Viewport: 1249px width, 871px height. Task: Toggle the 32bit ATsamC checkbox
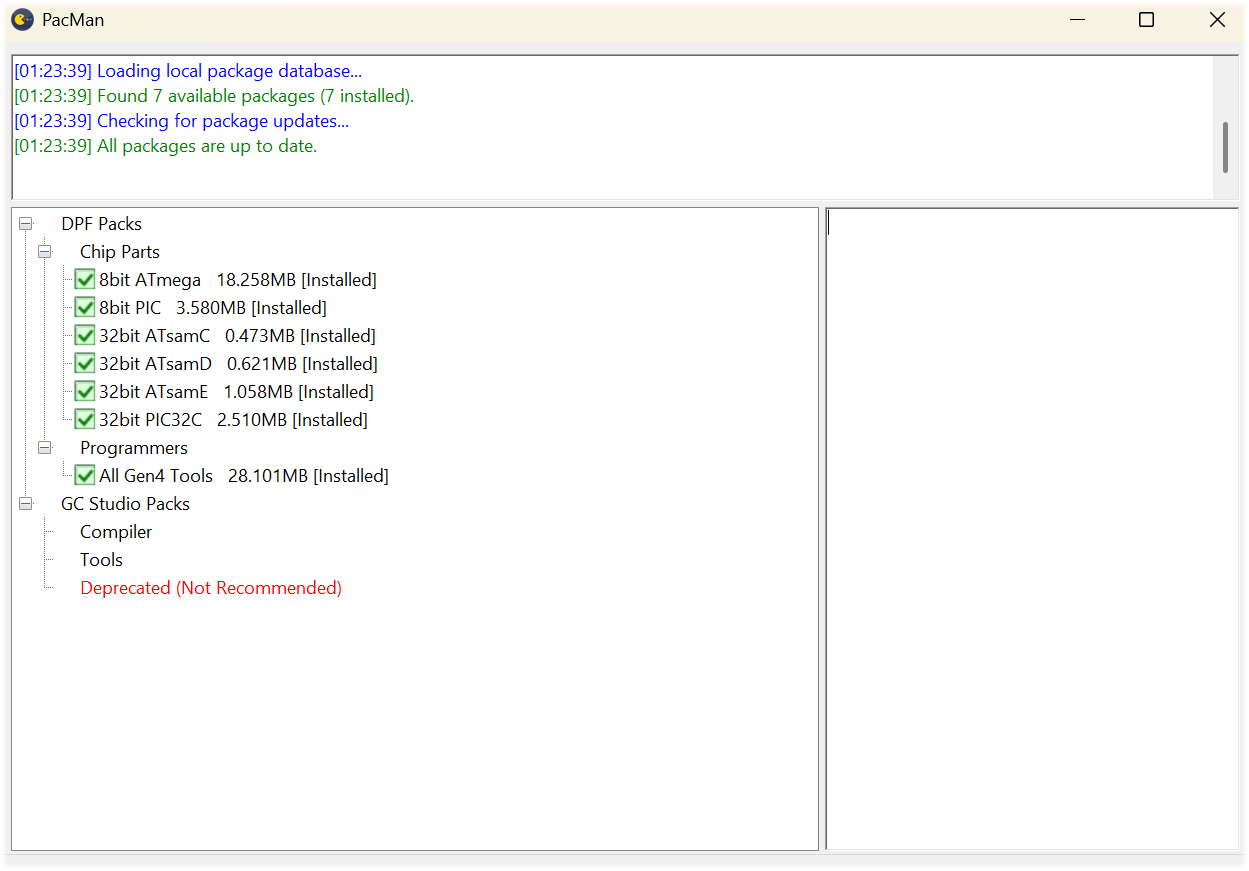tap(85, 336)
